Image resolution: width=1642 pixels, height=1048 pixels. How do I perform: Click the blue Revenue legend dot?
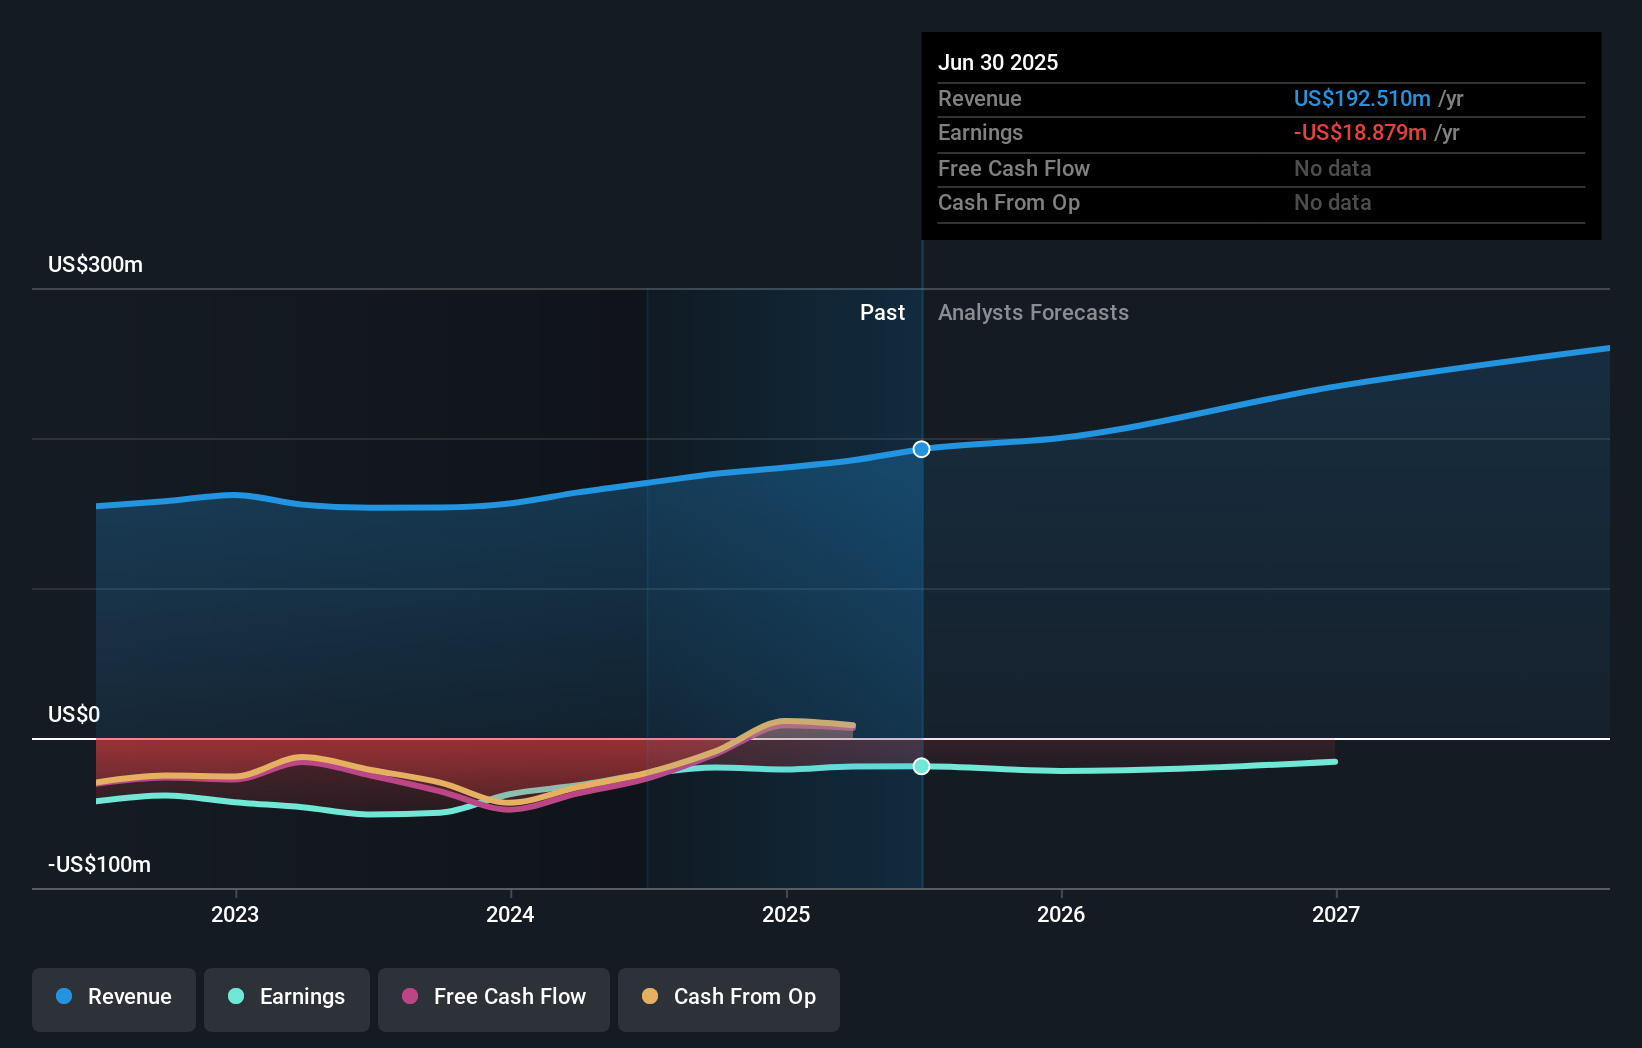(x=63, y=997)
